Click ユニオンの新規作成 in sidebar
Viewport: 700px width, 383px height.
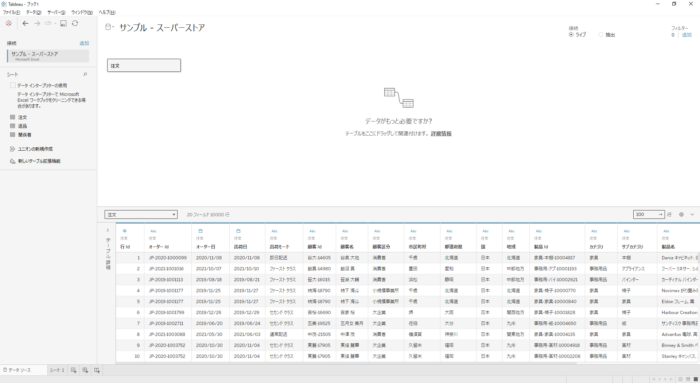35,149
